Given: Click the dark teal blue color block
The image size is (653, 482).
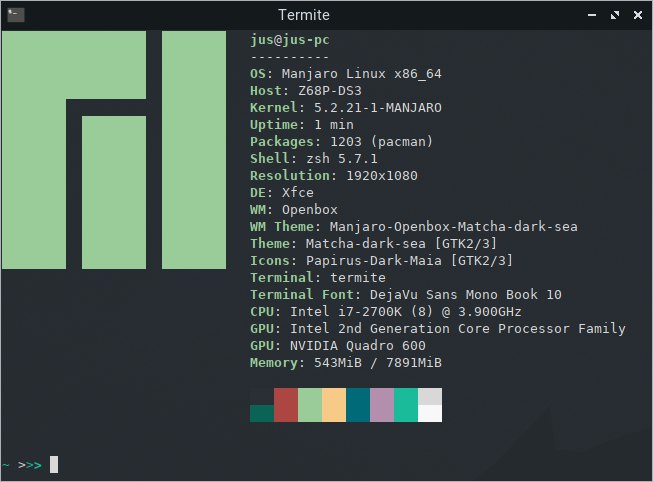Looking at the screenshot, I should click(x=358, y=405).
